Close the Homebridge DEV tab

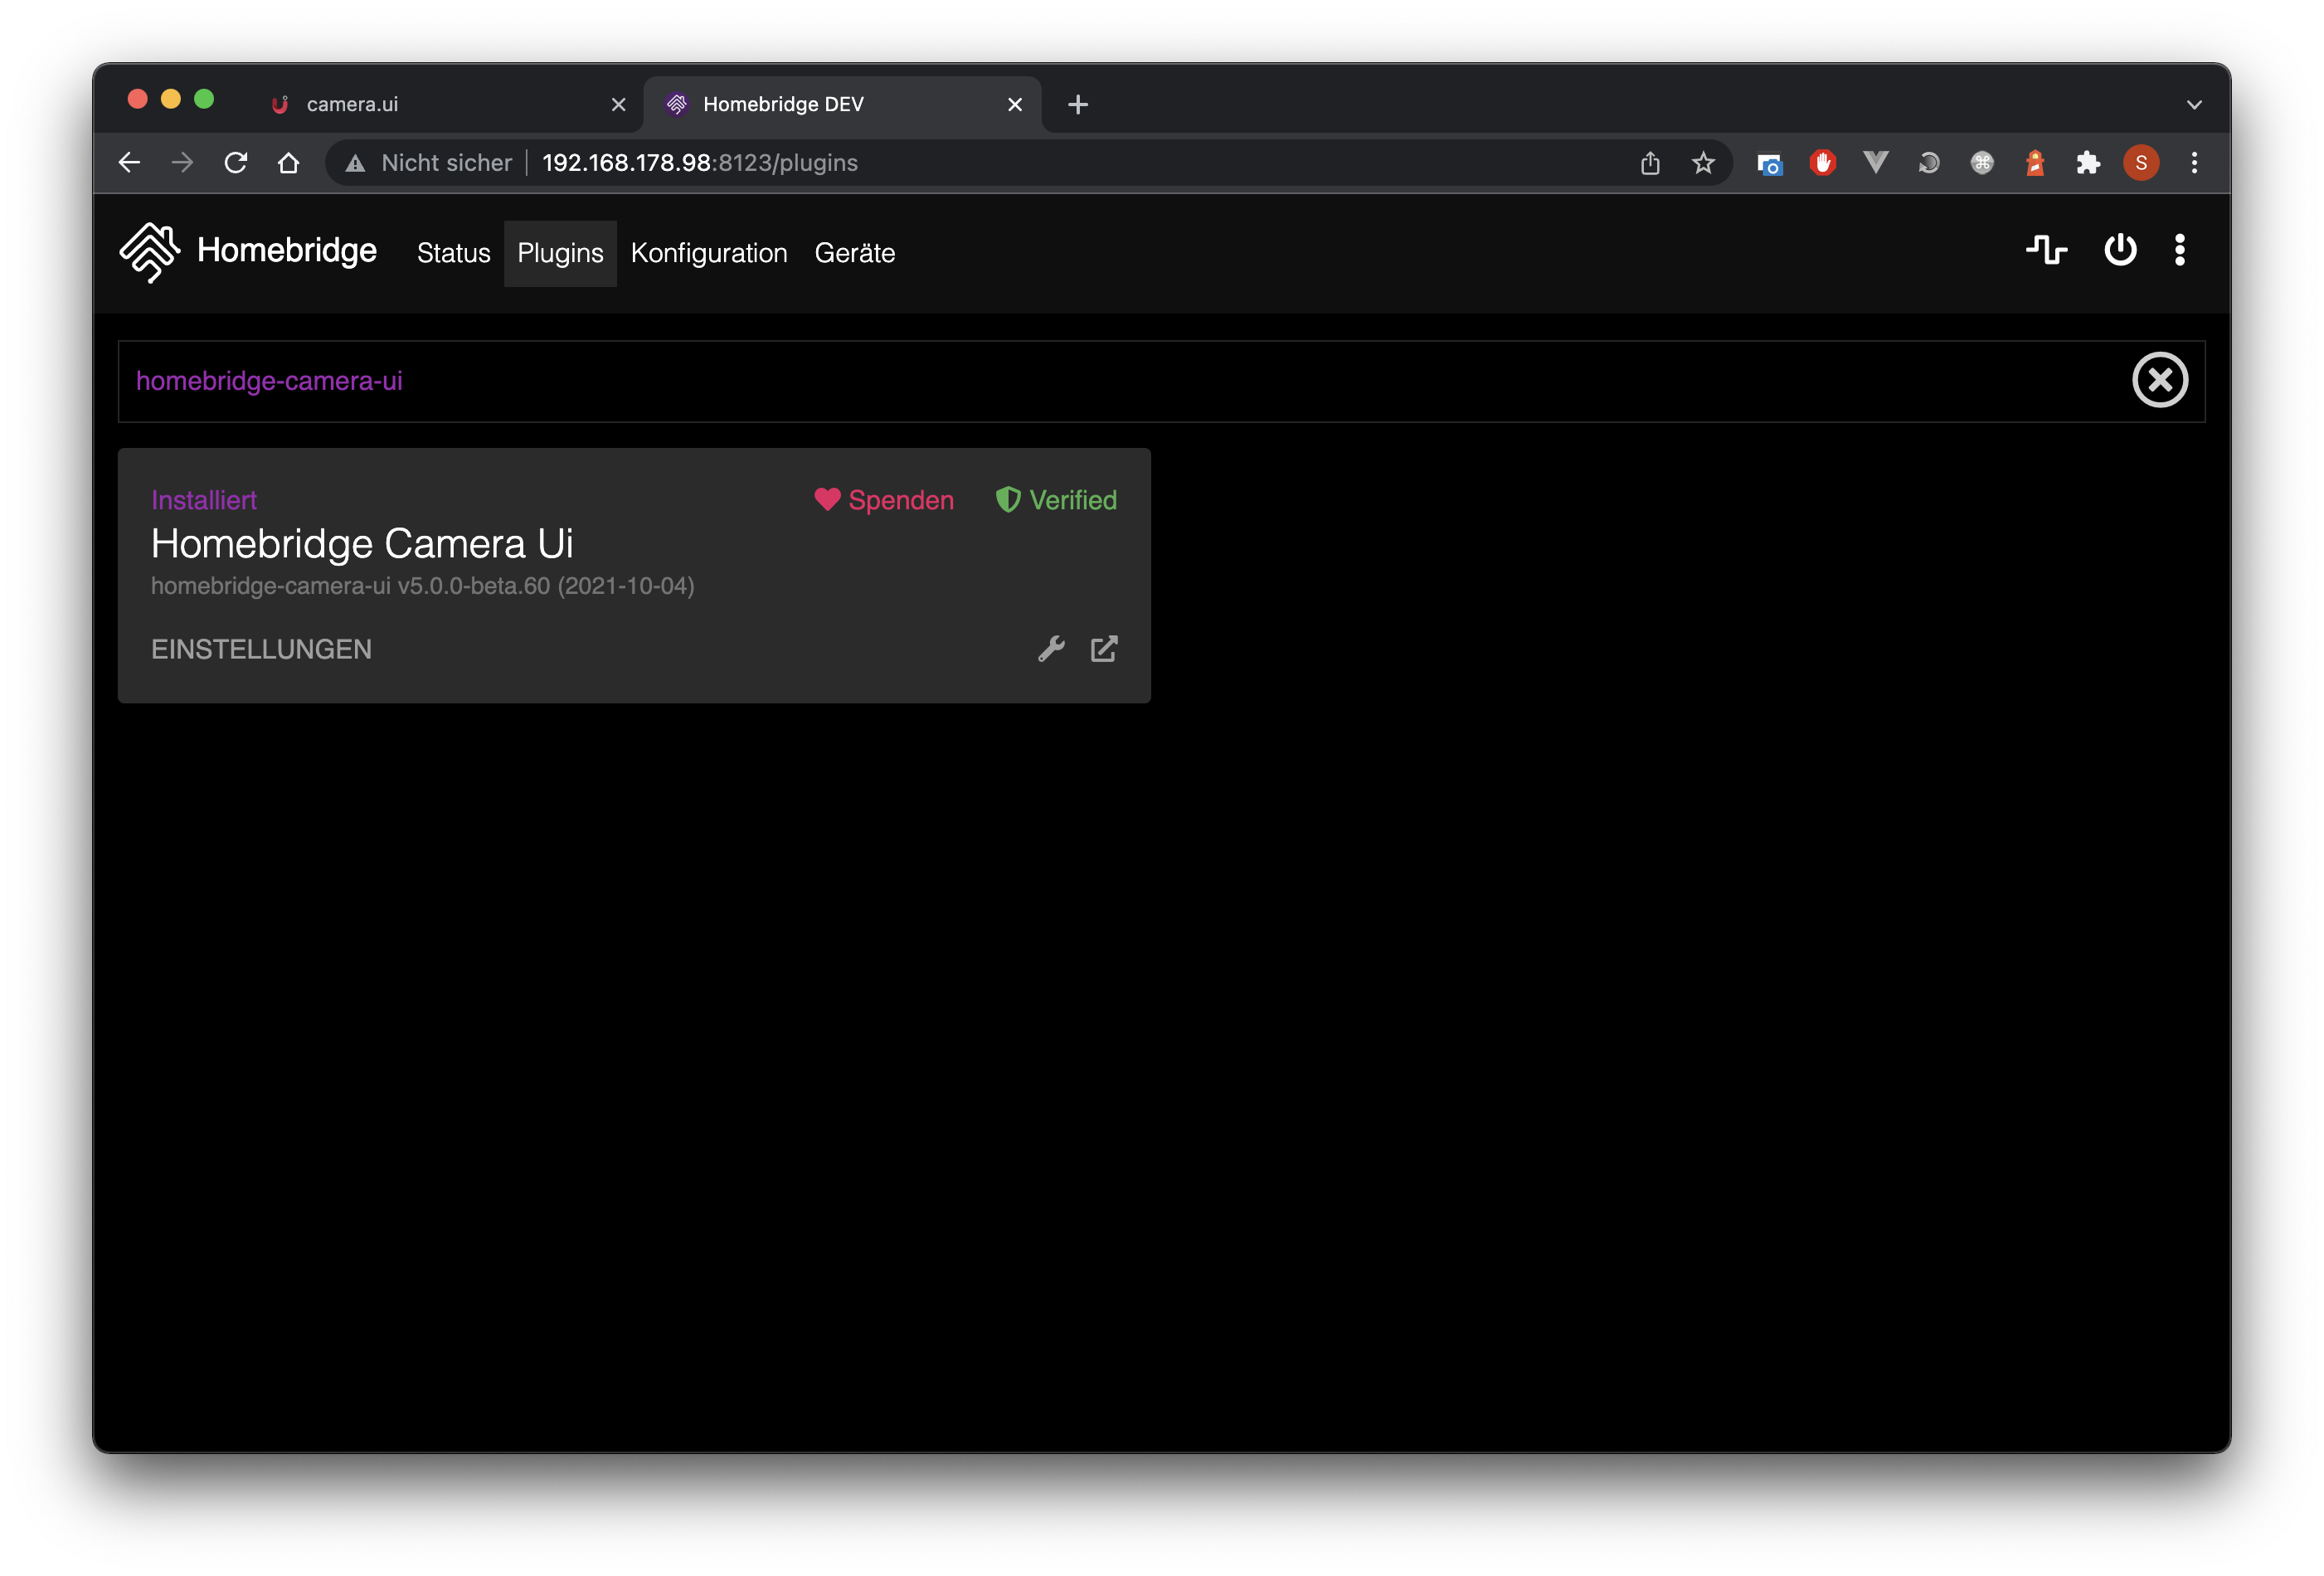tap(1015, 104)
